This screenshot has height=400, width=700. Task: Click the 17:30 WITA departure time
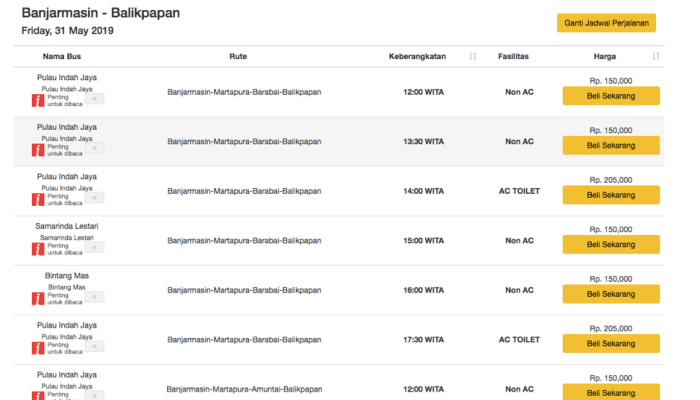coord(424,340)
